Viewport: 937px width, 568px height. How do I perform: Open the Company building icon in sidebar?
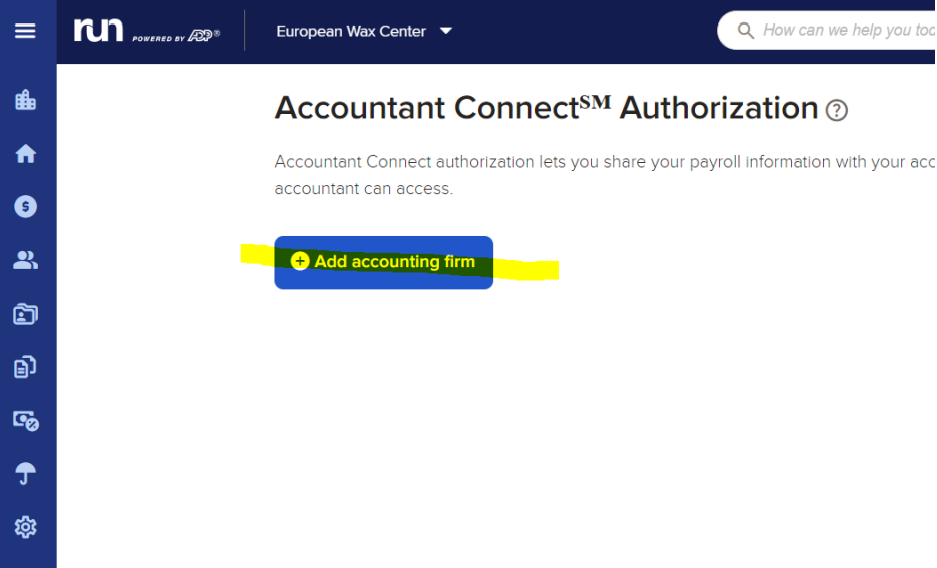25,100
